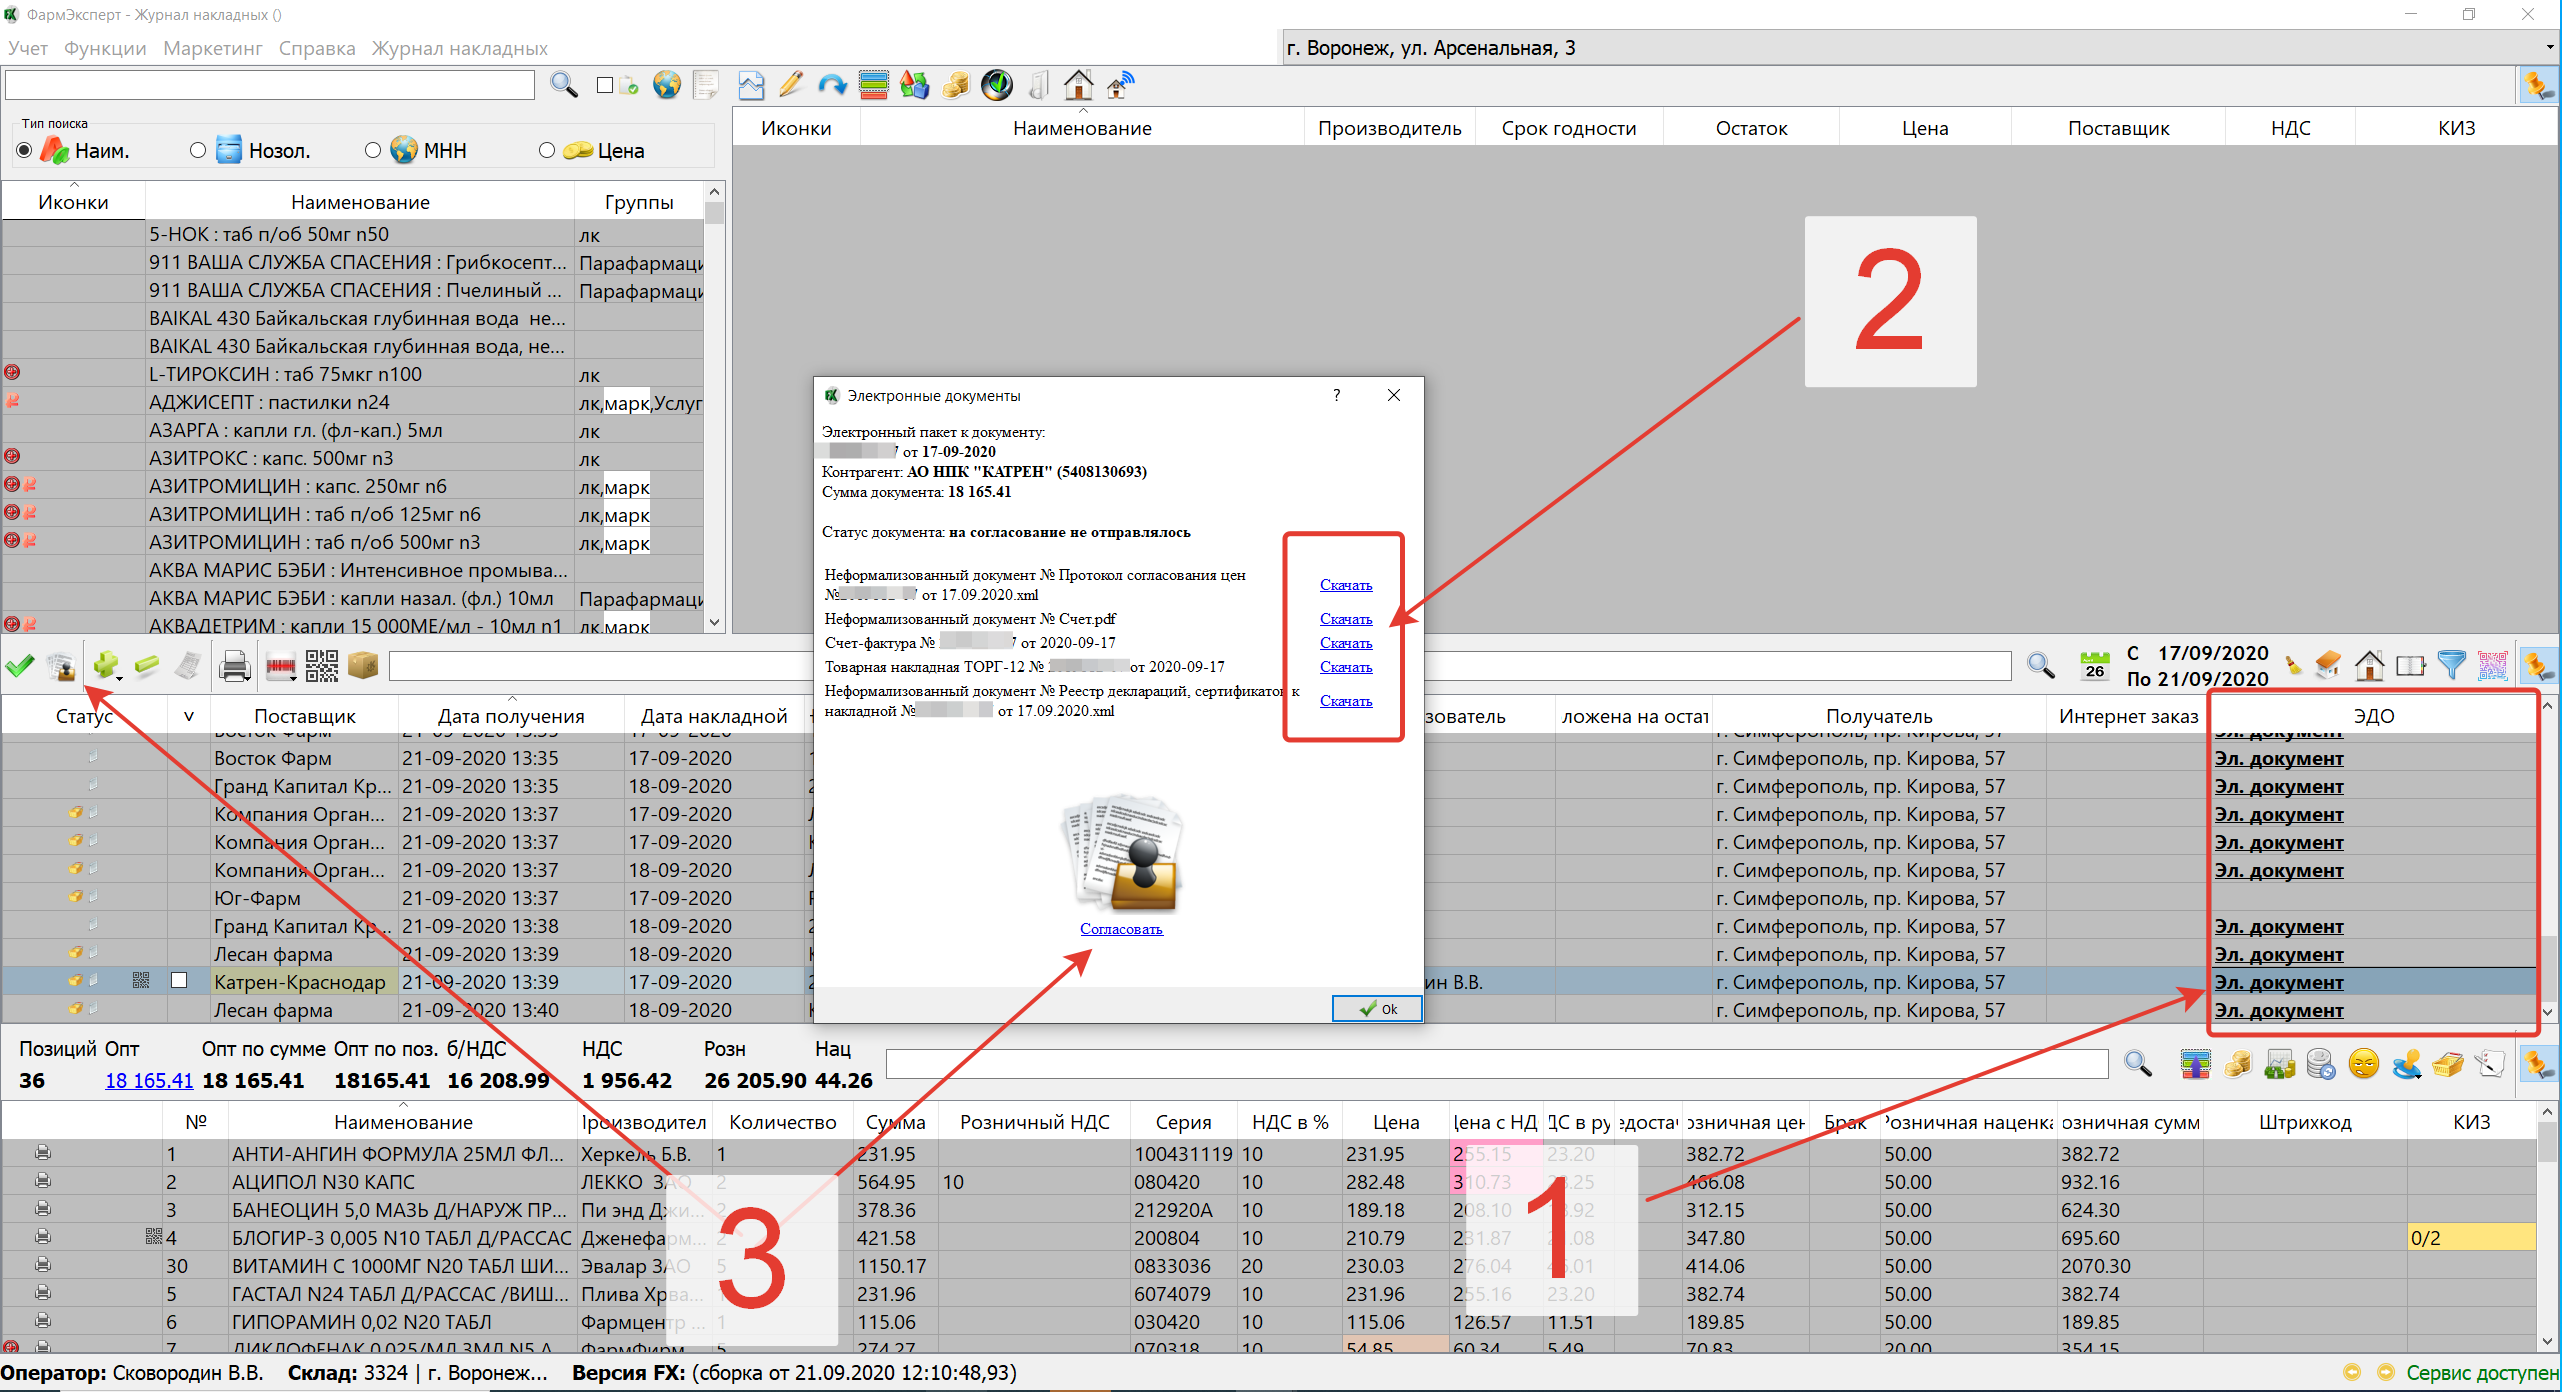Screen dimensions: 2562x1392
Task: Open the Функции menu
Action: point(105,48)
